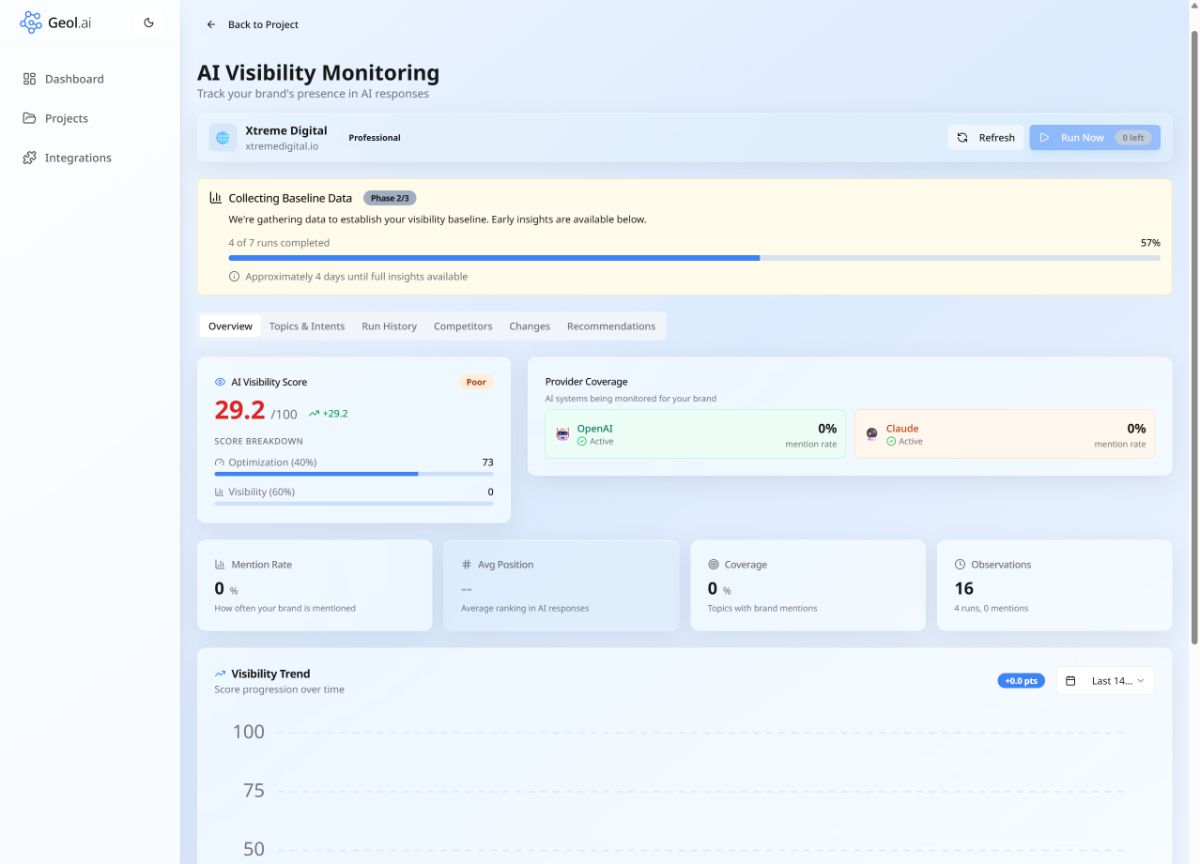The image size is (1200, 864).
Task: Click the Geol.ai logo icon
Action: [x=31, y=23]
